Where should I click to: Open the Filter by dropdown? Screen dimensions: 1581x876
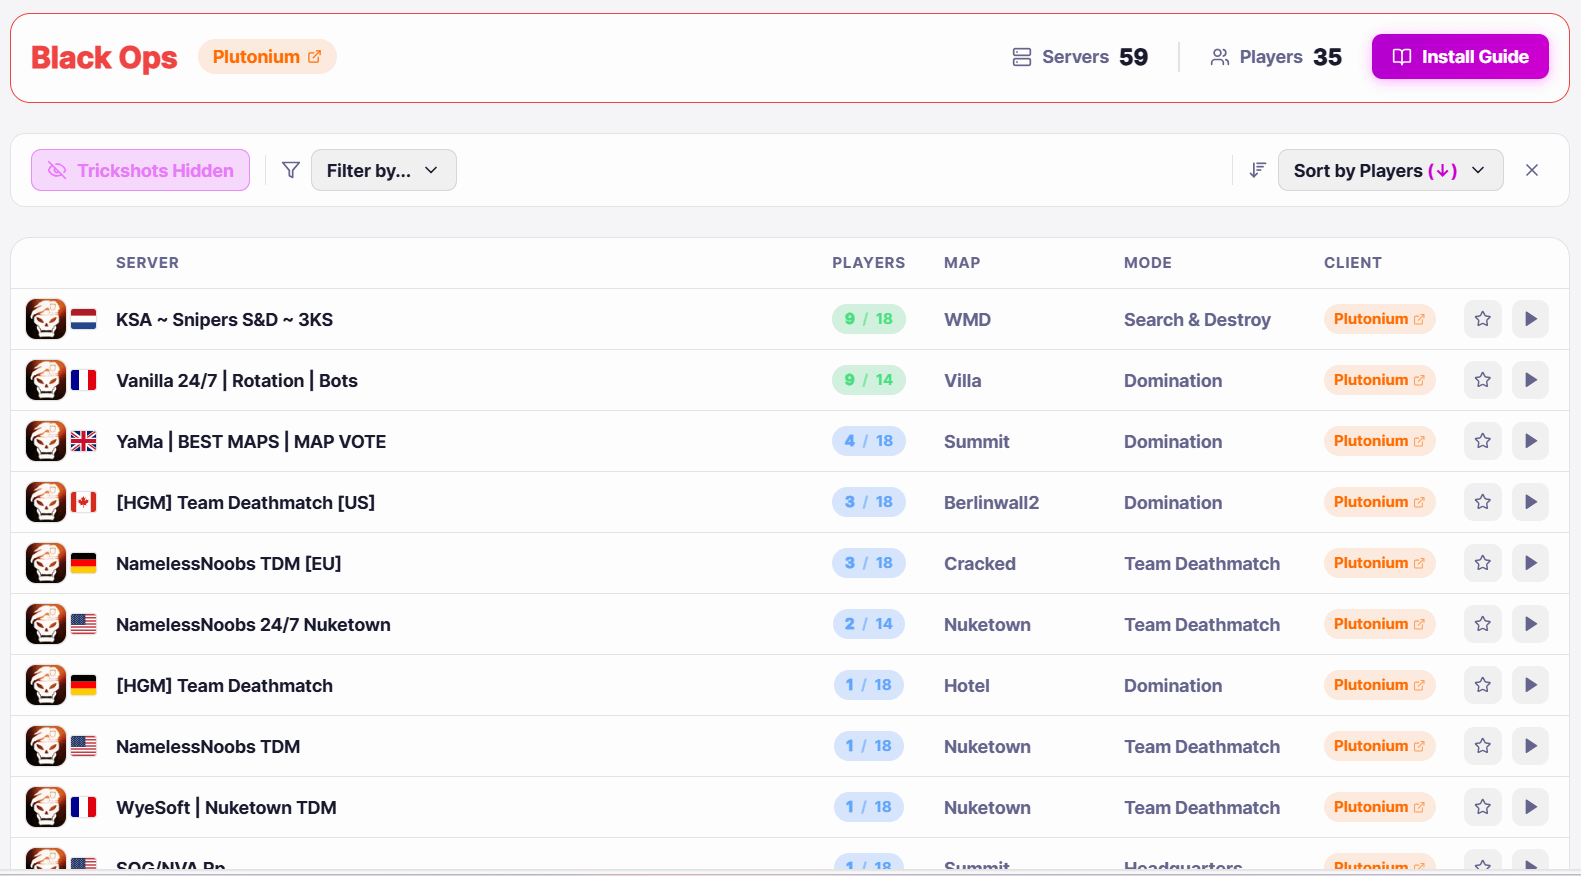point(383,170)
